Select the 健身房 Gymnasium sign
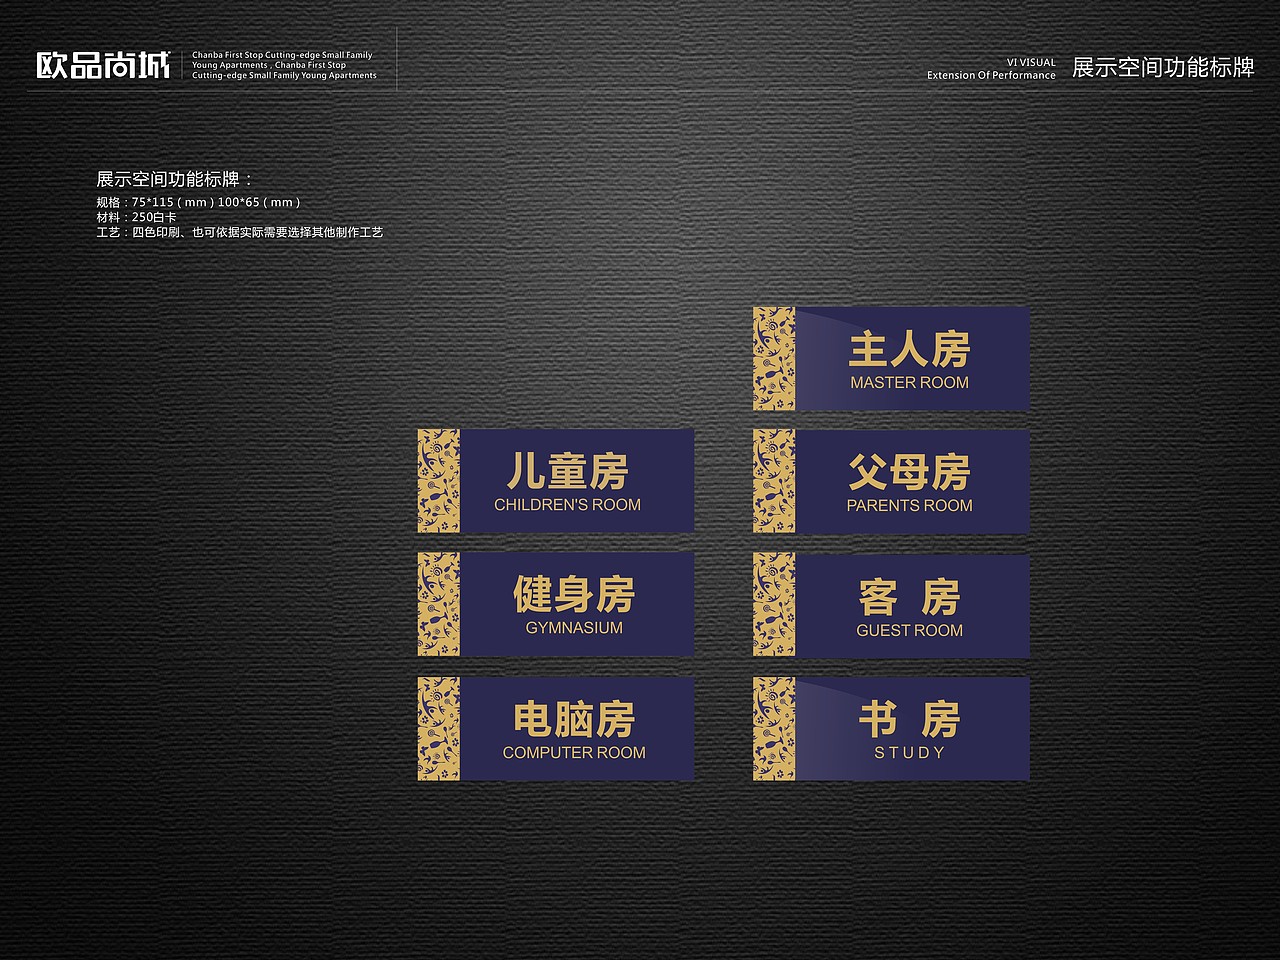This screenshot has height=960, width=1280. 556,604
